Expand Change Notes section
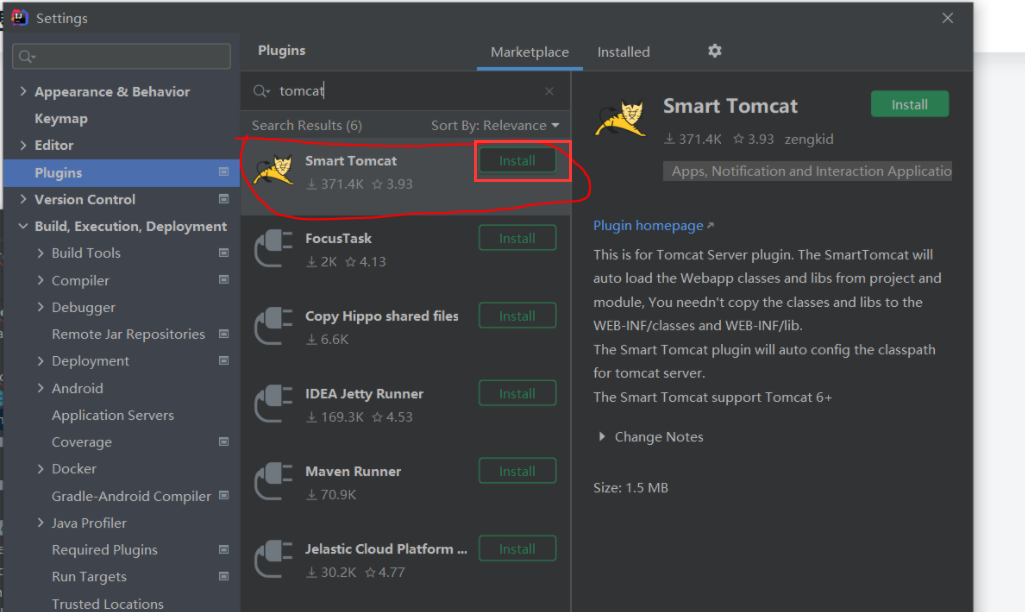Viewport: 1025px width, 612px height. pos(602,436)
